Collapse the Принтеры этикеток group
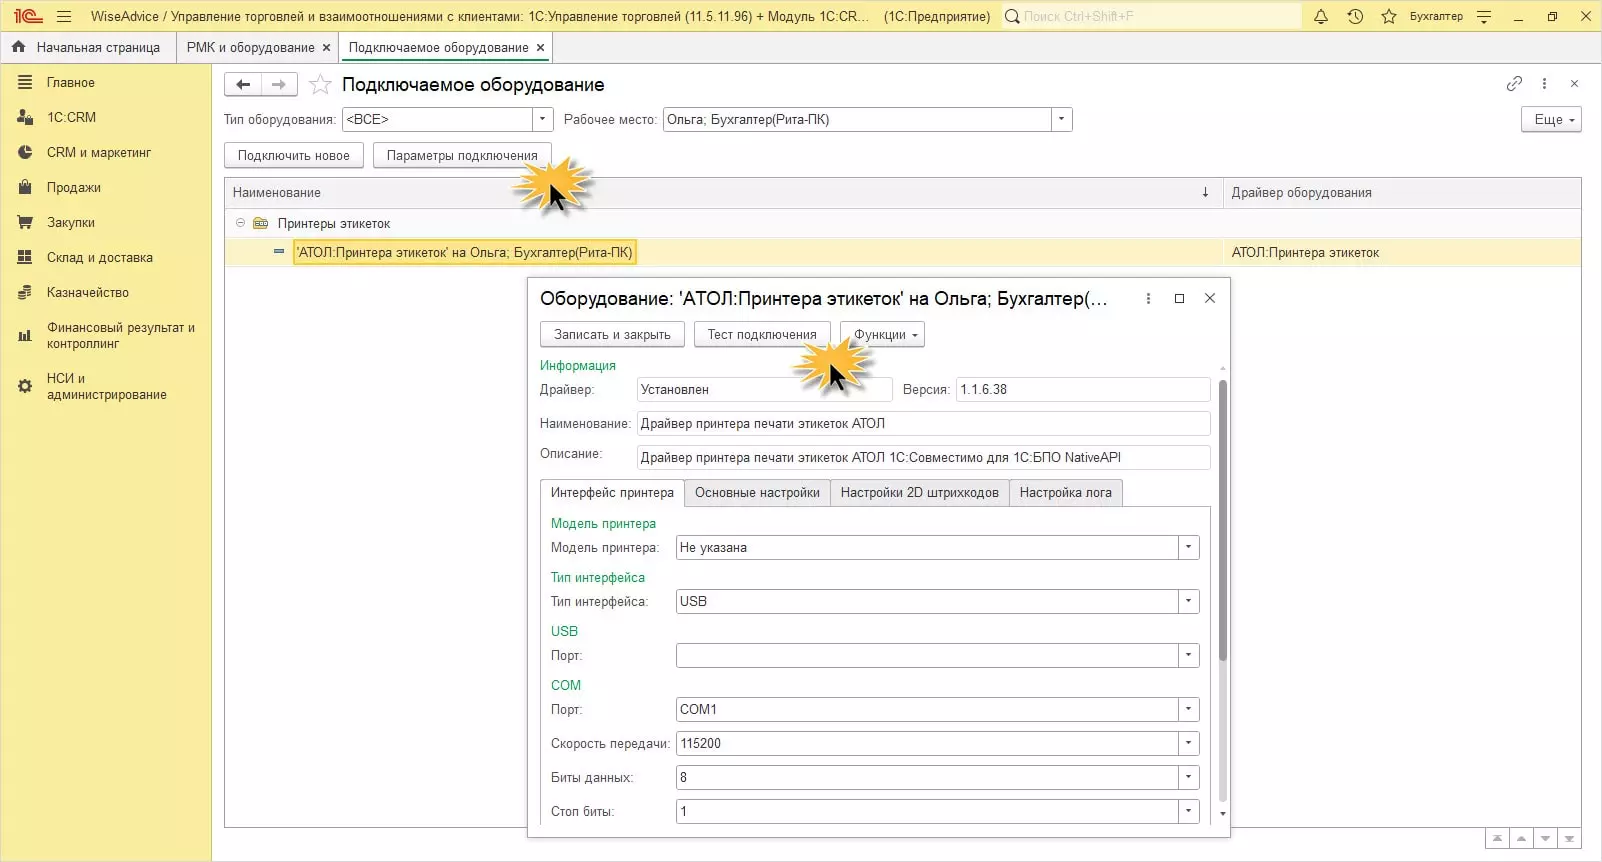The image size is (1602, 862). click(240, 223)
